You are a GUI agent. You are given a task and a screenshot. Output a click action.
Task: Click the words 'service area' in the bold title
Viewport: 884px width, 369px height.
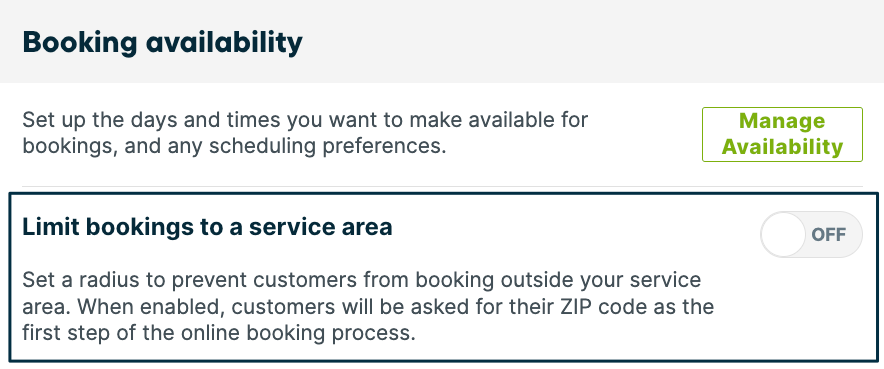click(x=321, y=227)
